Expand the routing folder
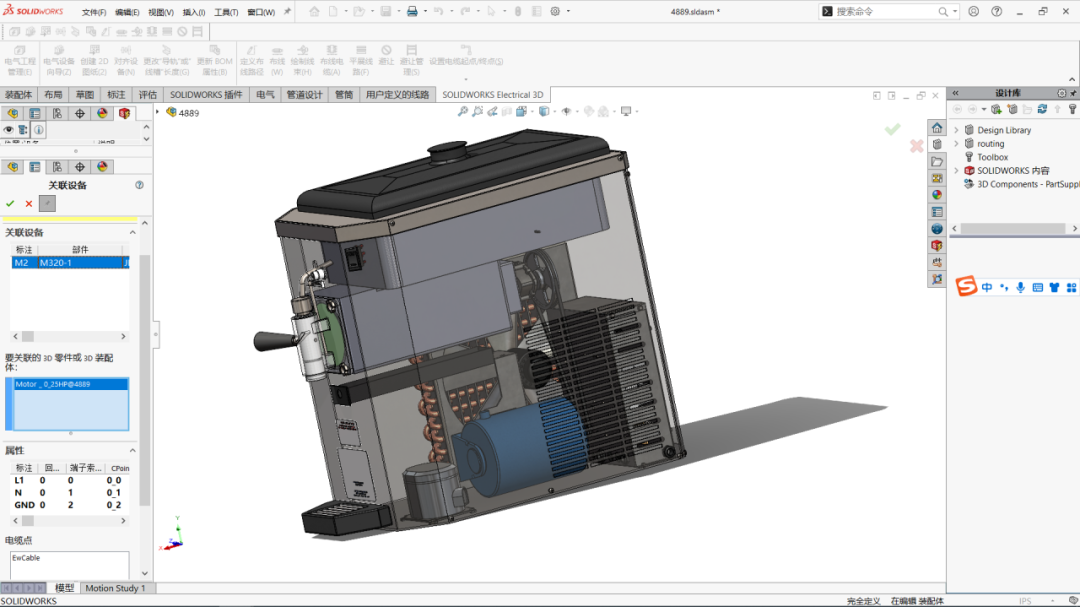The width and height of the screenshot is (1080, 607). 958,143
